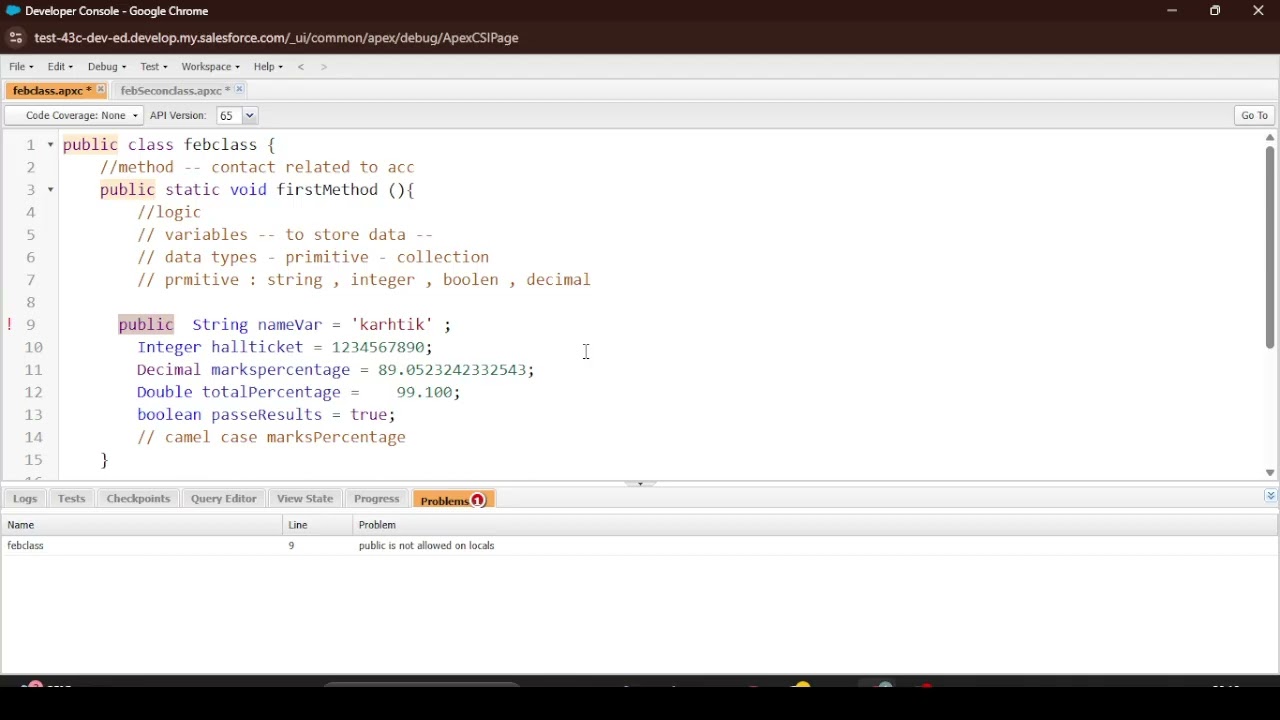Close the febclass.apxc tab
This screenshot has width=1280, height=720.
[x=101, y=90]
